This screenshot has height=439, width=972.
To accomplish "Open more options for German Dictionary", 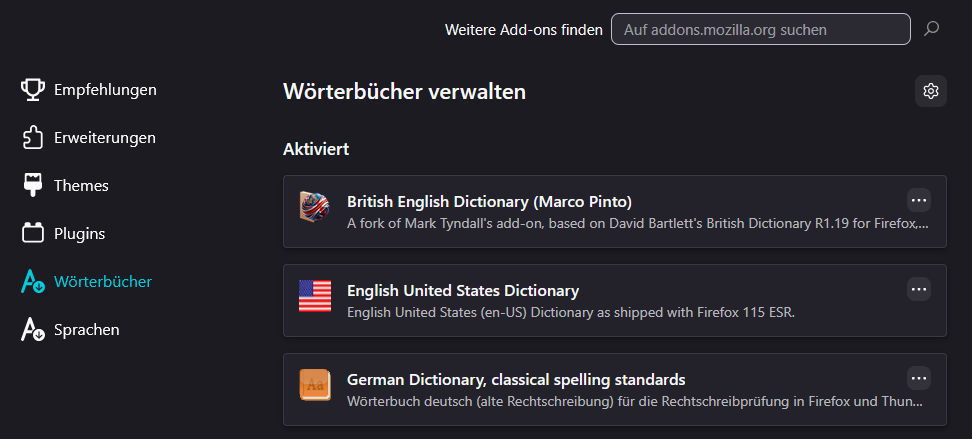I will click(919, 378).
